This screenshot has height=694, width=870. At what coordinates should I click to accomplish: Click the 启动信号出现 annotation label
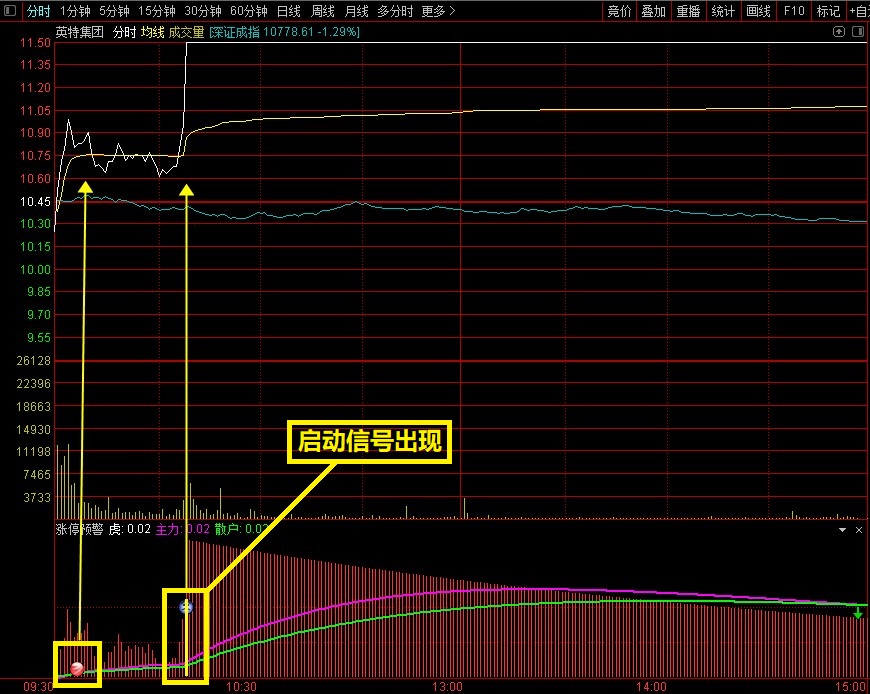pyautogui.click(x=370, y=441)
